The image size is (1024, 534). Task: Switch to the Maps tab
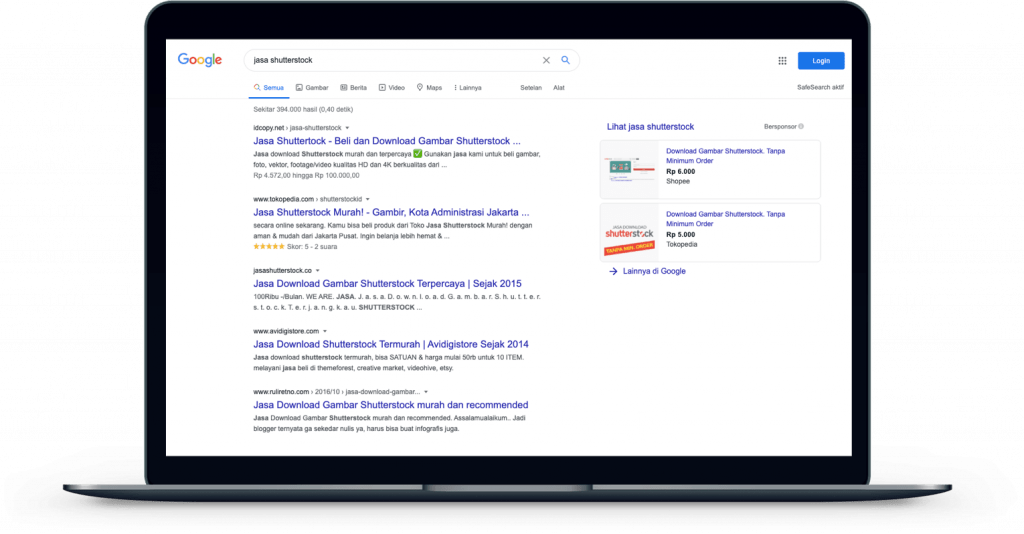tap(429, 87)
